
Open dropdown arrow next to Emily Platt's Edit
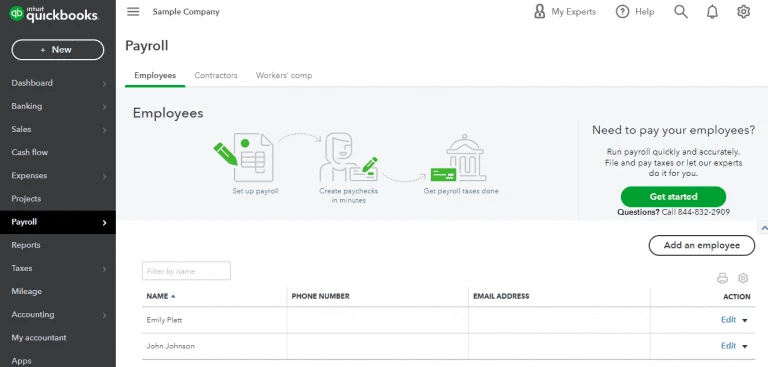(744, 320)
